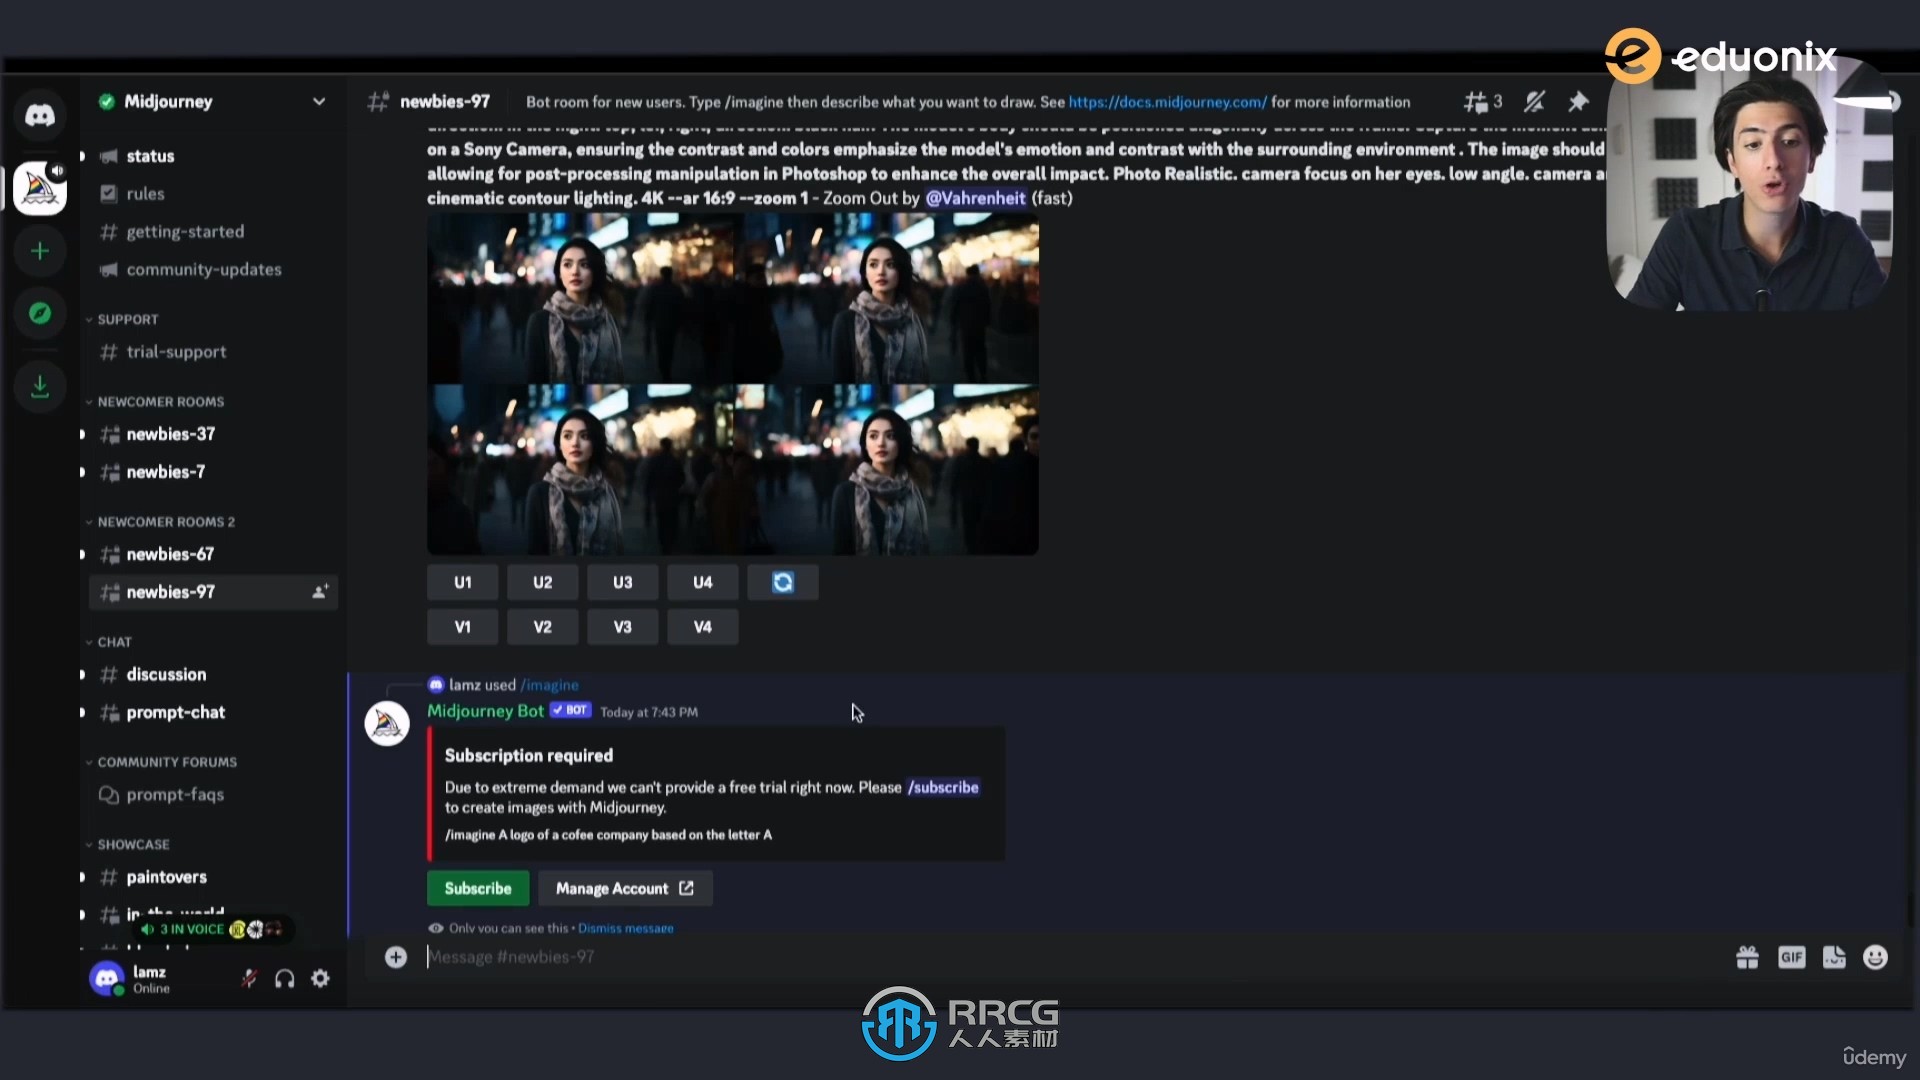Open the gift Nitro icon
Image resolution: width=1920 pixels, height=1080 pixels.
1747,957
